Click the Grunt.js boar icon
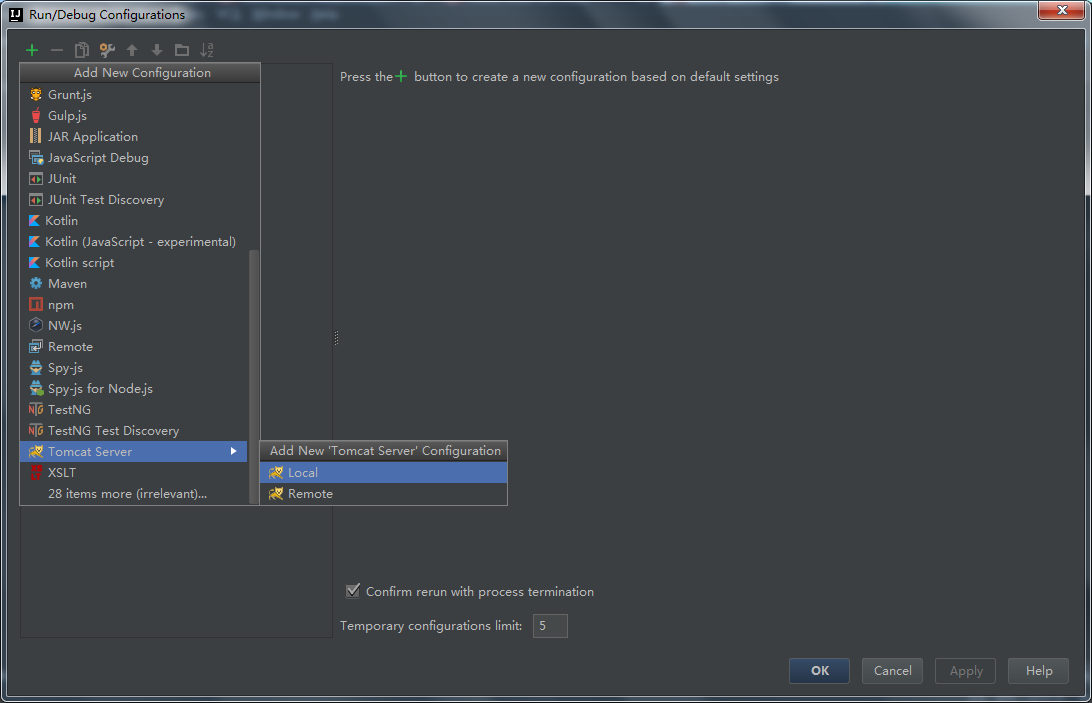Image resolution: width=1092 pixels, height=703 pixels. click(x=36, y=95)
